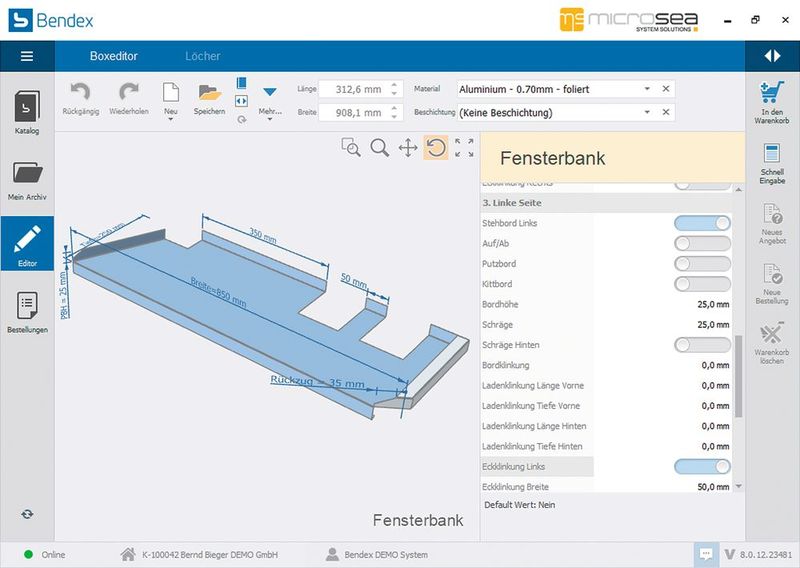Viewport: 800px width, 568px height.
Task: Open the Katalog sidebar section
Action: 27,112
